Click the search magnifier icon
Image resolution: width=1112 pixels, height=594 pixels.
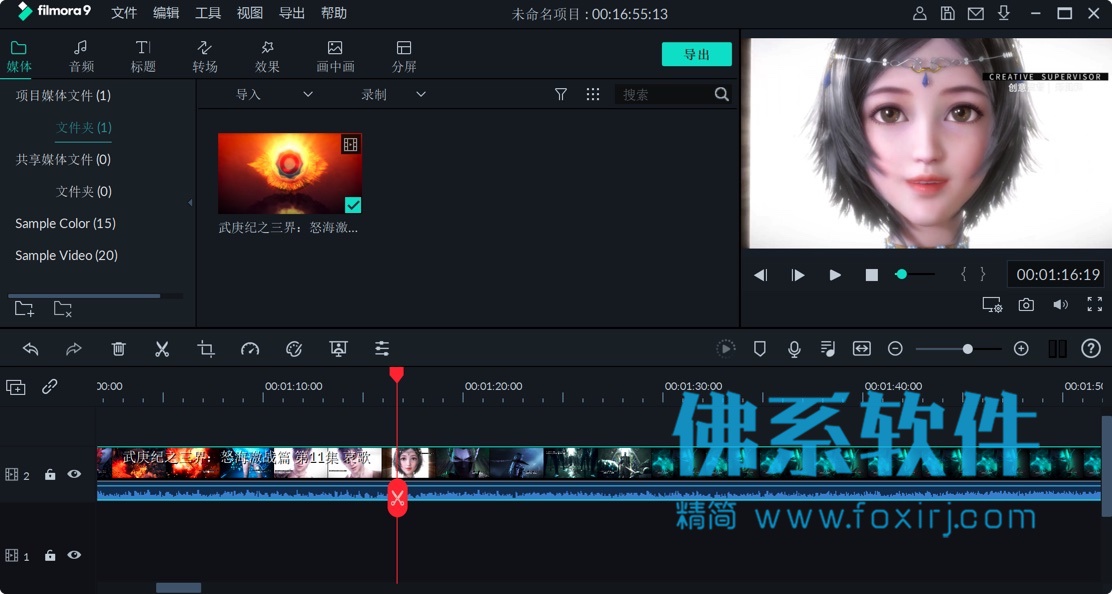pos(721,94)
